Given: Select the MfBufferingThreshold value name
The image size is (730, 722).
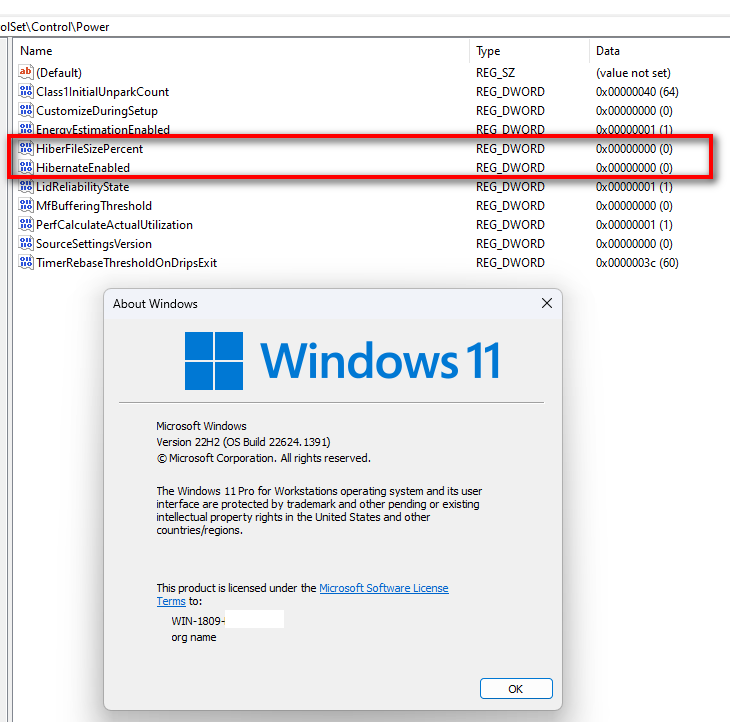Looking at the screenshot, I should (94, 206).
